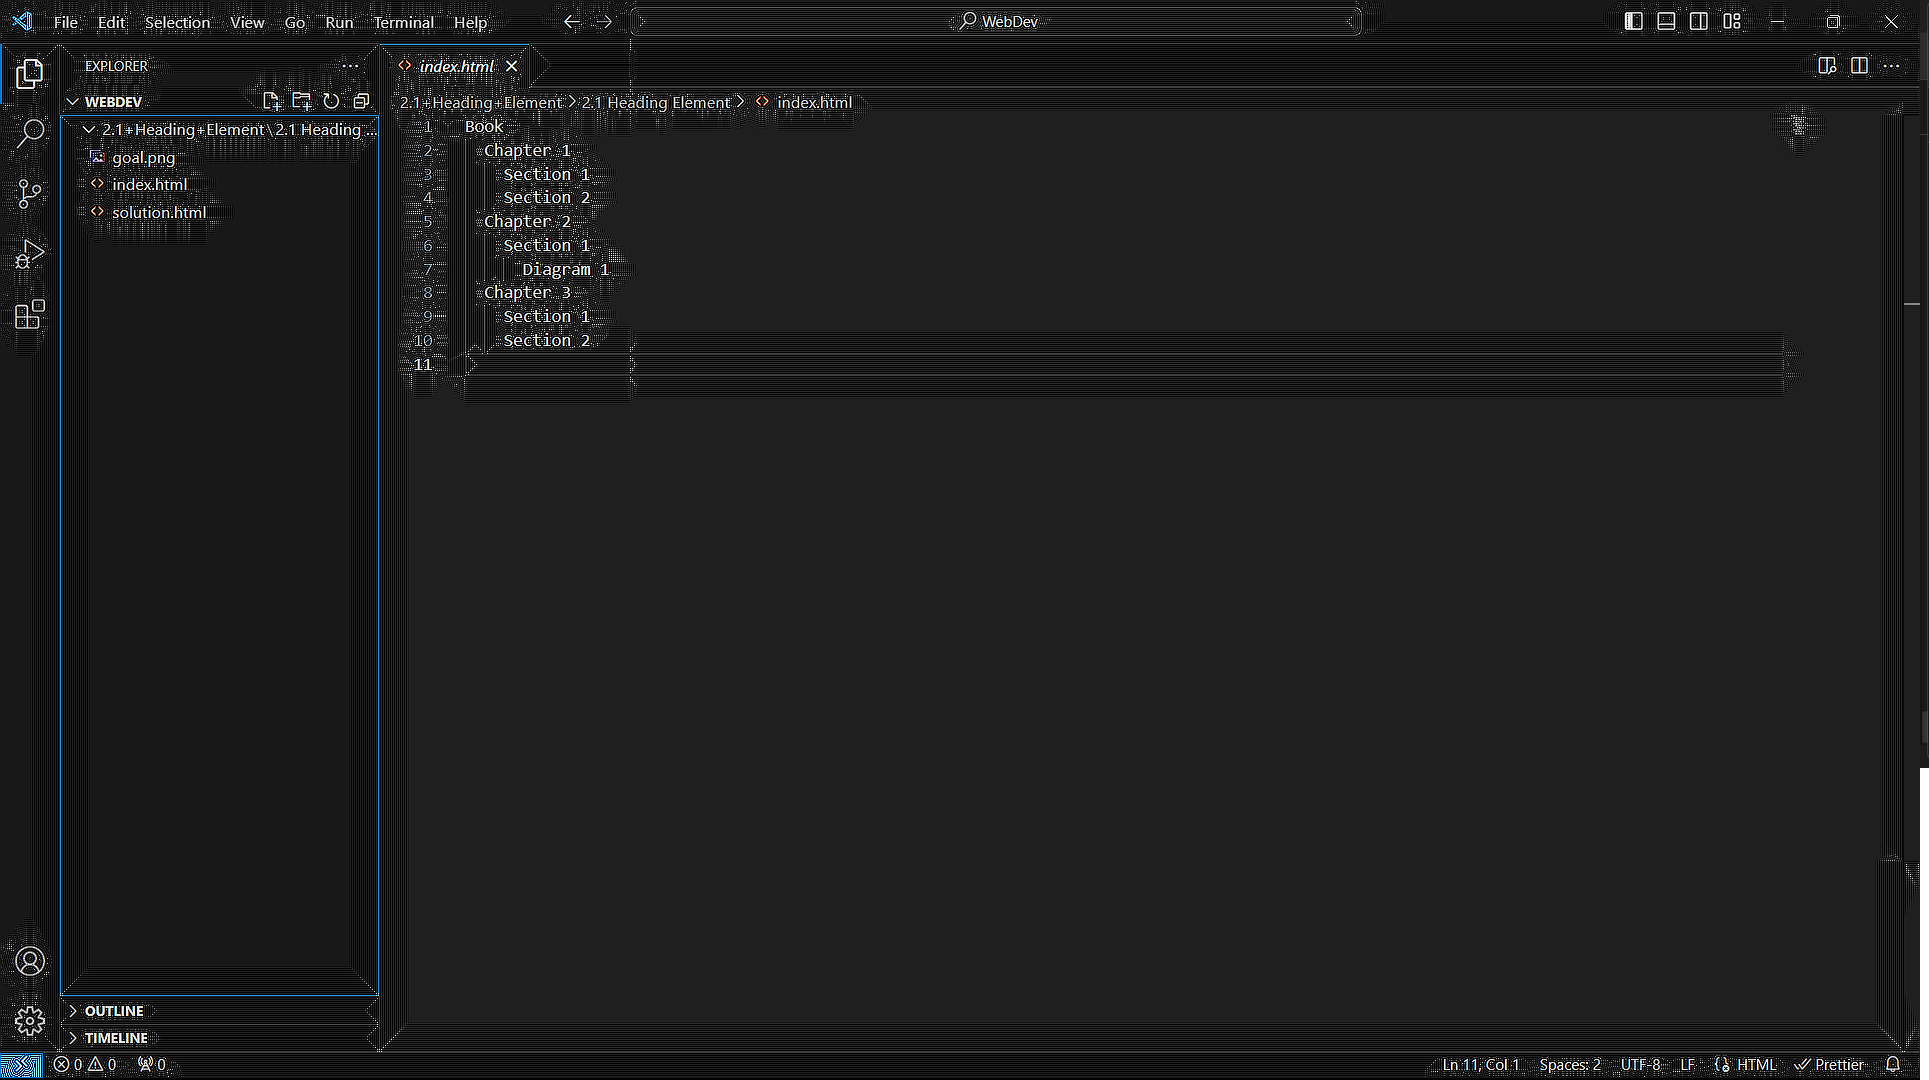Image resolution: width=1929 pixels, height=1080 pixels.
Task: Open the Selection menu
Action: tap(177, 22)
